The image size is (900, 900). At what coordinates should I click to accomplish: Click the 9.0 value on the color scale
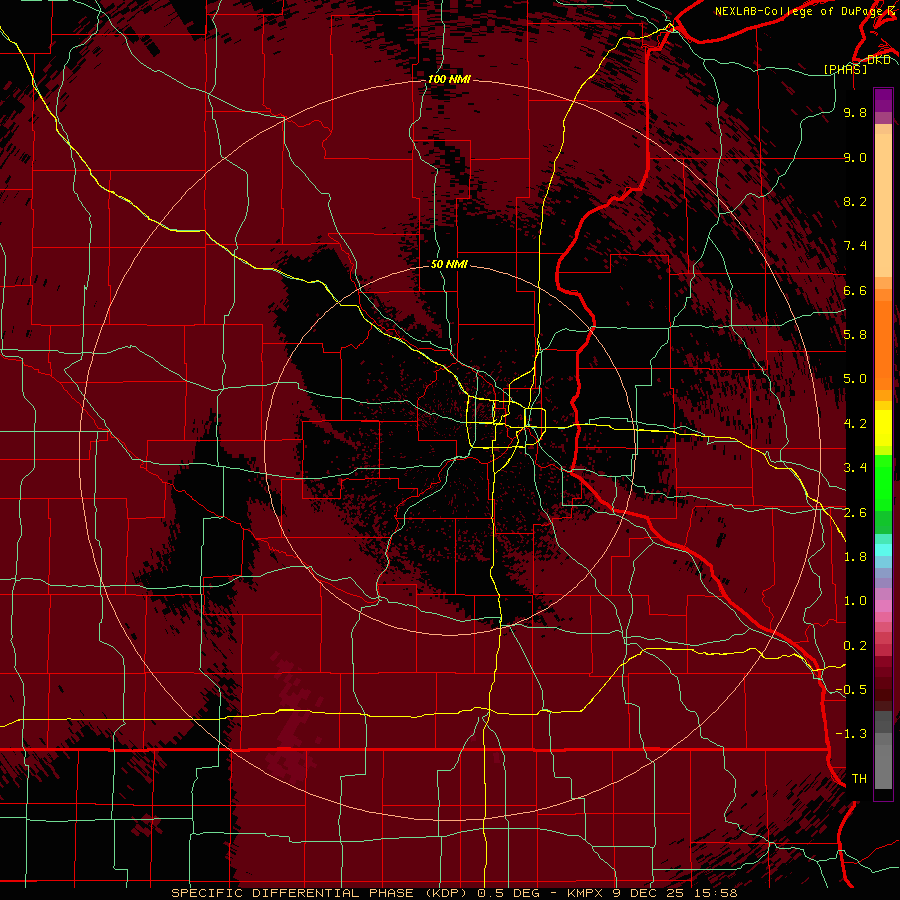[x=855, y=157]
